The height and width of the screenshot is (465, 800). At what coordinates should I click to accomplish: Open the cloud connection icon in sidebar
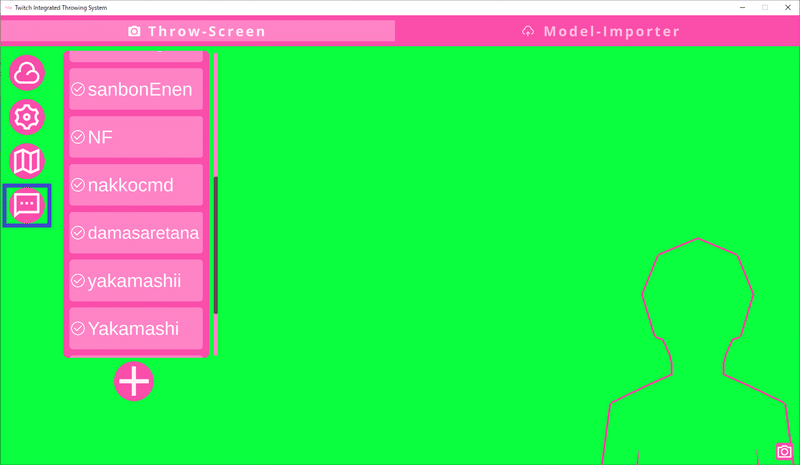[x=27, y=73]
